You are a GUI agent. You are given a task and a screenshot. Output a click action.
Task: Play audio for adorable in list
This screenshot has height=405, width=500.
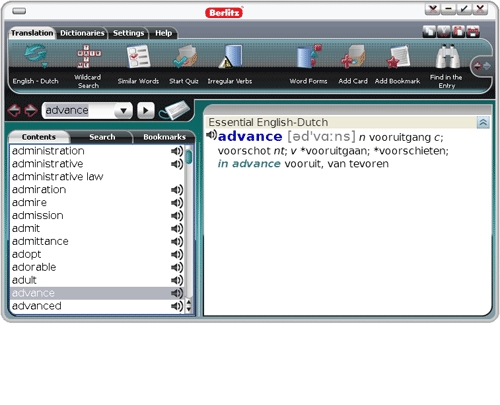coord(177,267)
